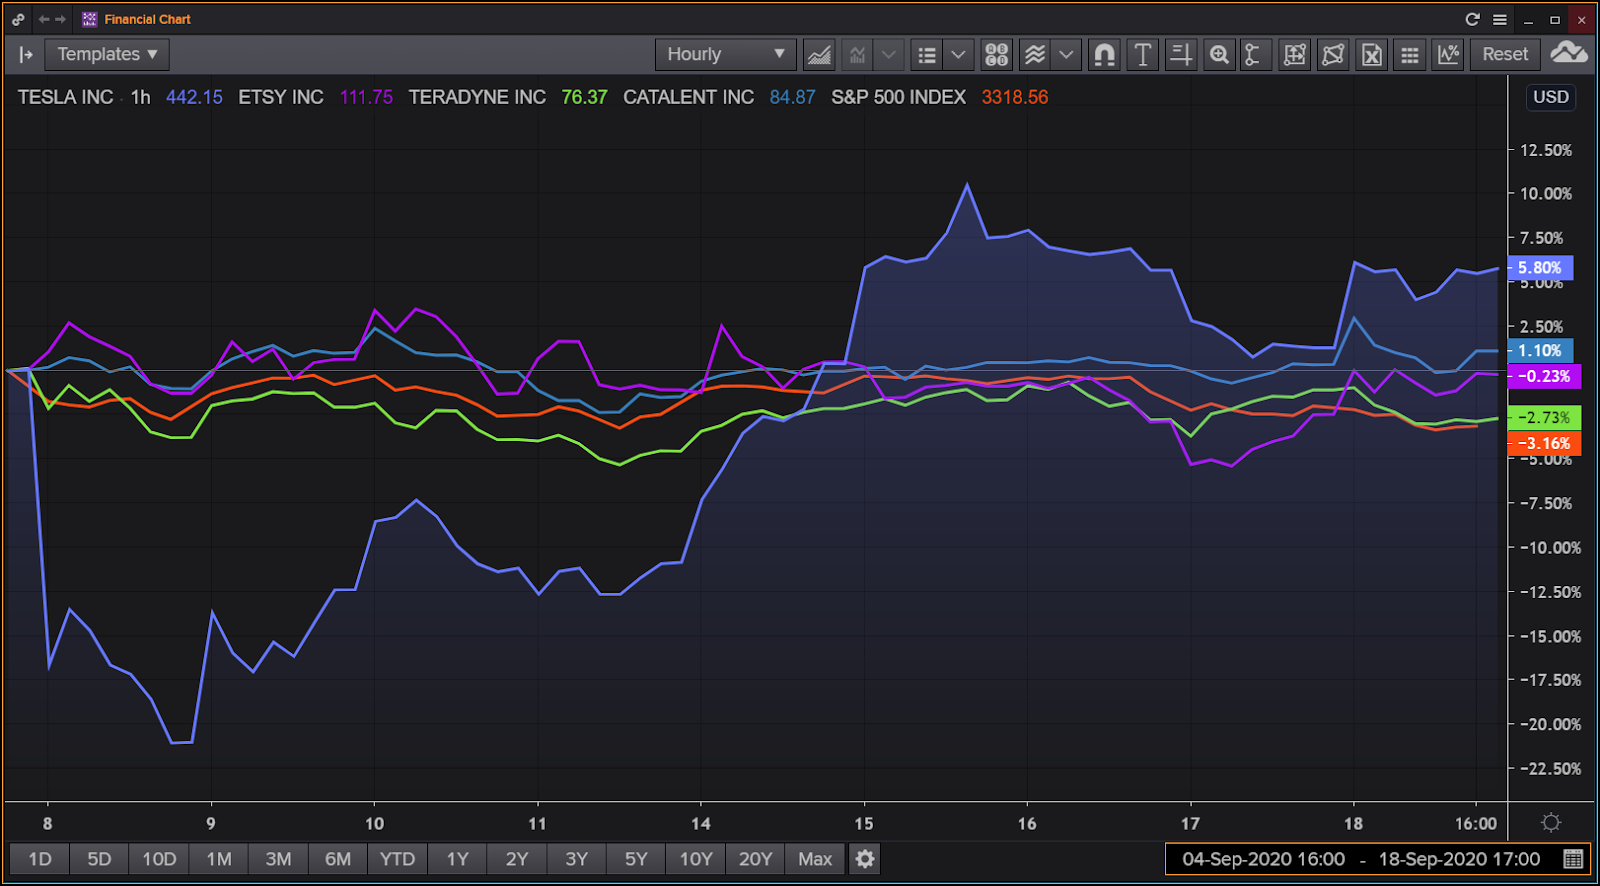This screenshot has width=1600, height=886.
Task: Click the cloud chart icon at toolbar end
Action: (x=1569, y=53)
